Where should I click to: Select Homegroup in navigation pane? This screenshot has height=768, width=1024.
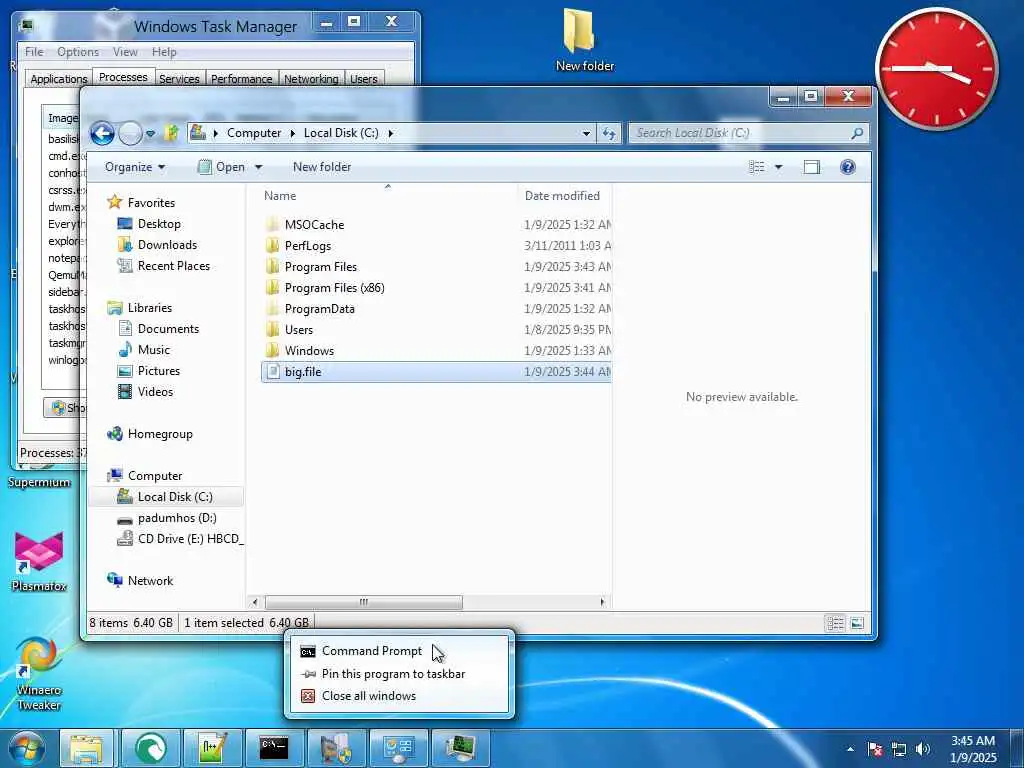[160, 434]
